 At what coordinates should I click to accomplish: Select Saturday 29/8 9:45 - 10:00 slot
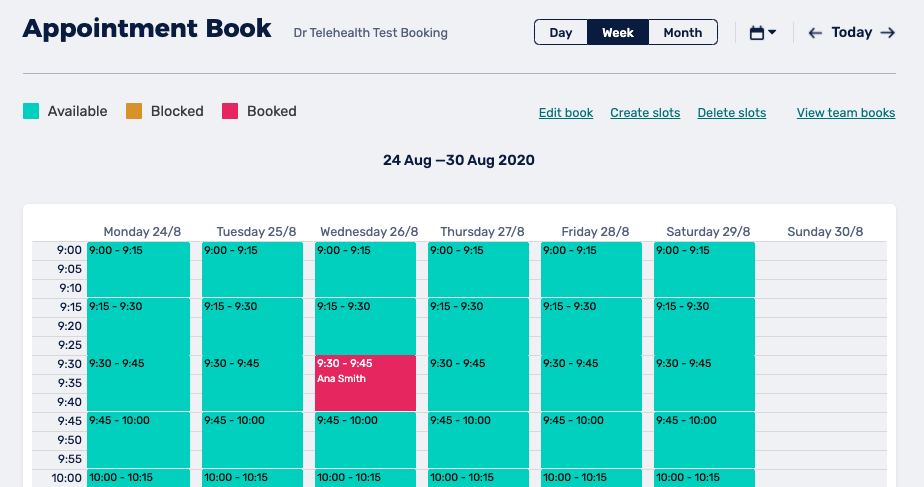[704, 440]
